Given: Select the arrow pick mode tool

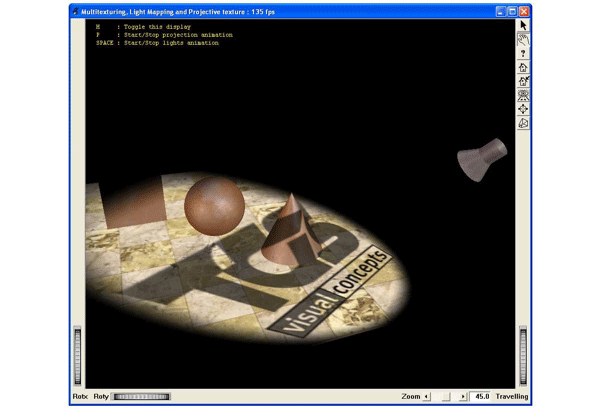Looking at the screenshot, I should [x=523, y=24].
